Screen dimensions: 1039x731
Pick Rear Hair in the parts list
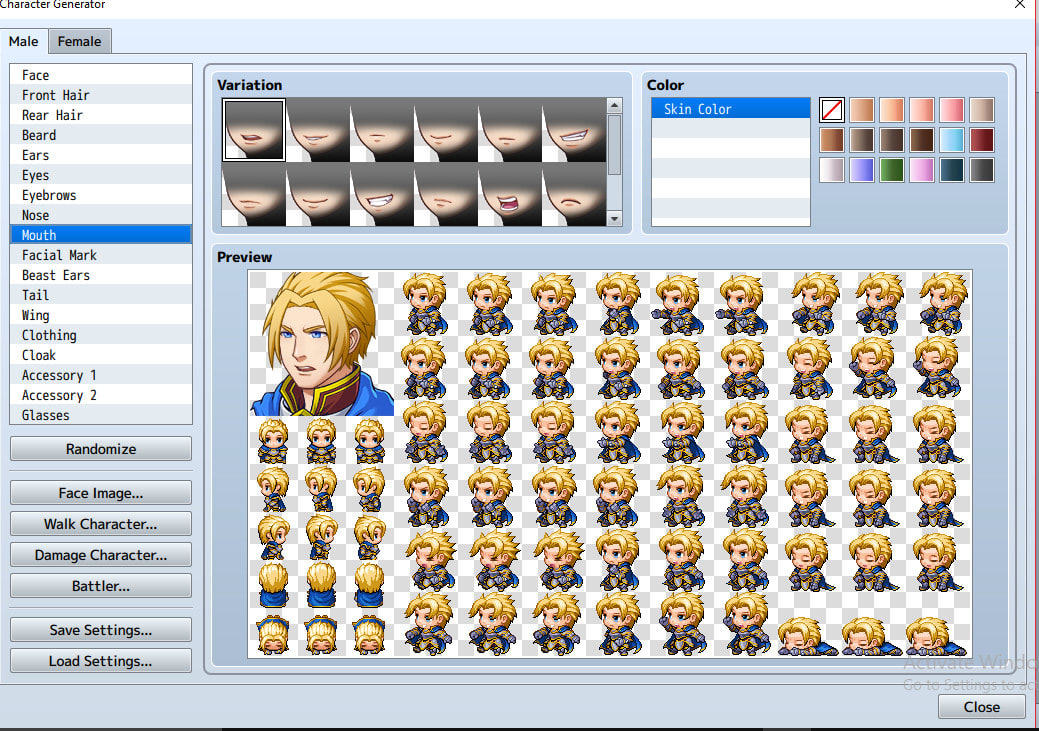click(101, 115)
